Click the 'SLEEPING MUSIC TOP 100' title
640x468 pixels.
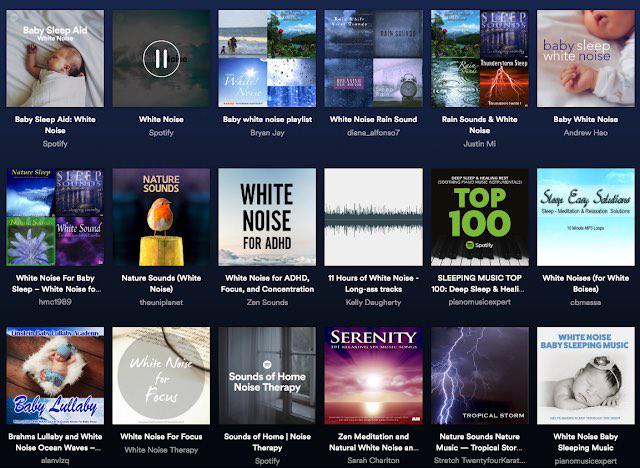(480, 284)
